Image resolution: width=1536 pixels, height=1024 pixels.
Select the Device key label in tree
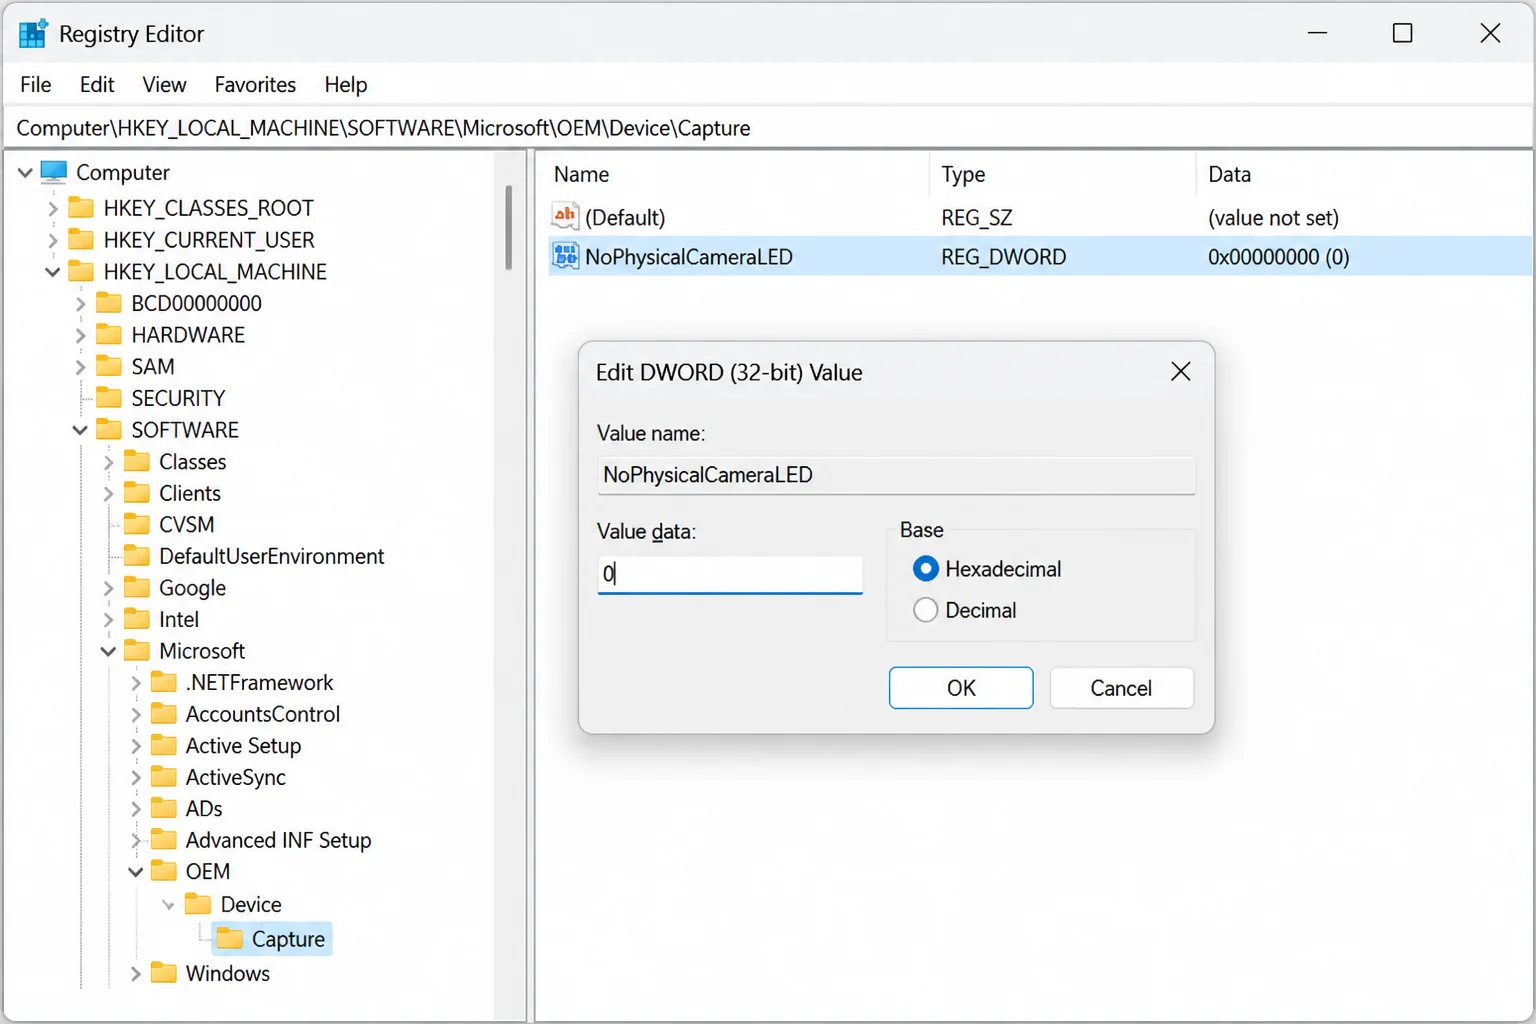click(x=251, y=905)
